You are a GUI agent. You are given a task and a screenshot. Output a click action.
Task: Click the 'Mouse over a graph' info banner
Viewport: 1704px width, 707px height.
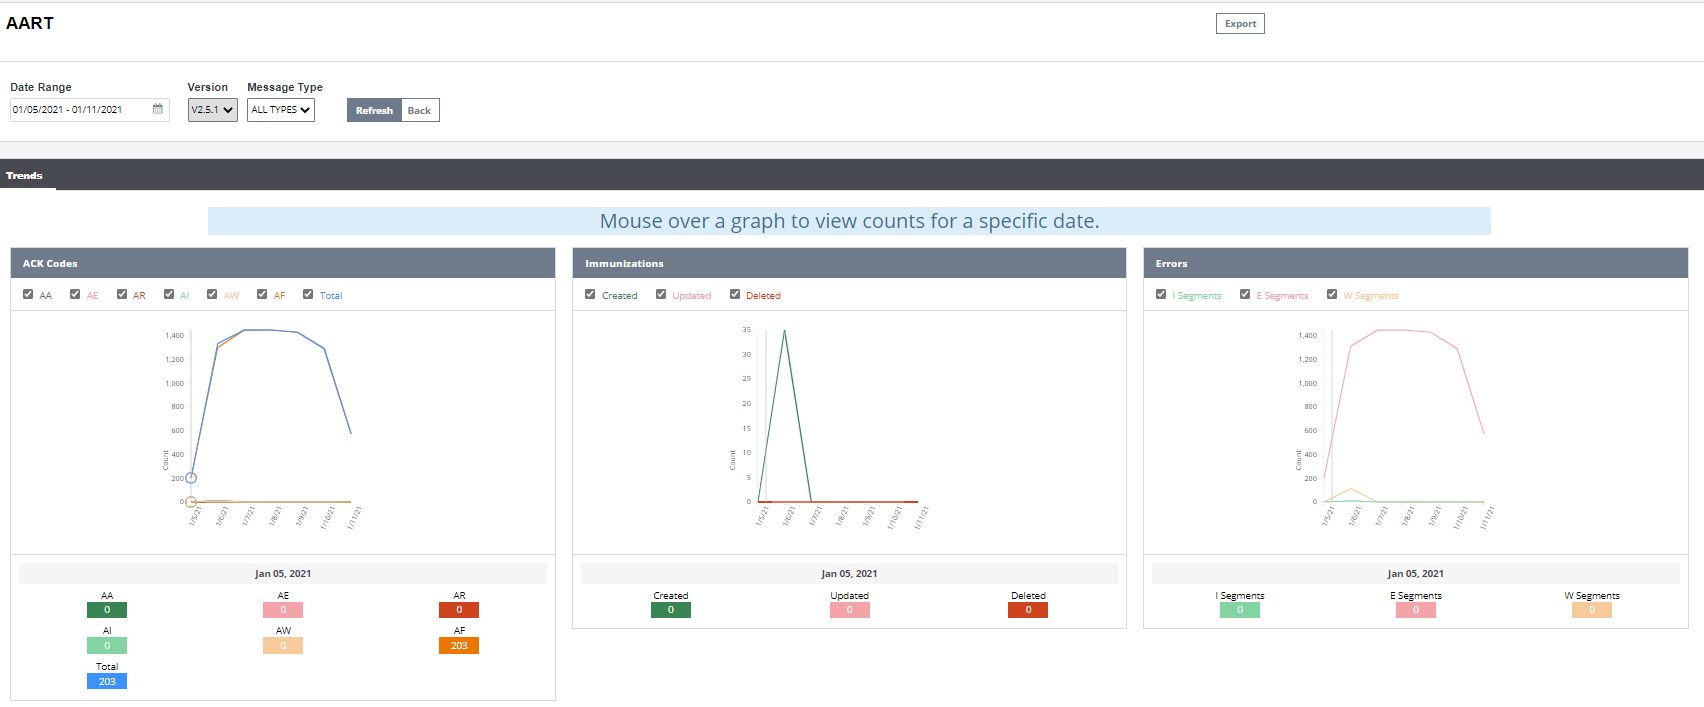849,221
